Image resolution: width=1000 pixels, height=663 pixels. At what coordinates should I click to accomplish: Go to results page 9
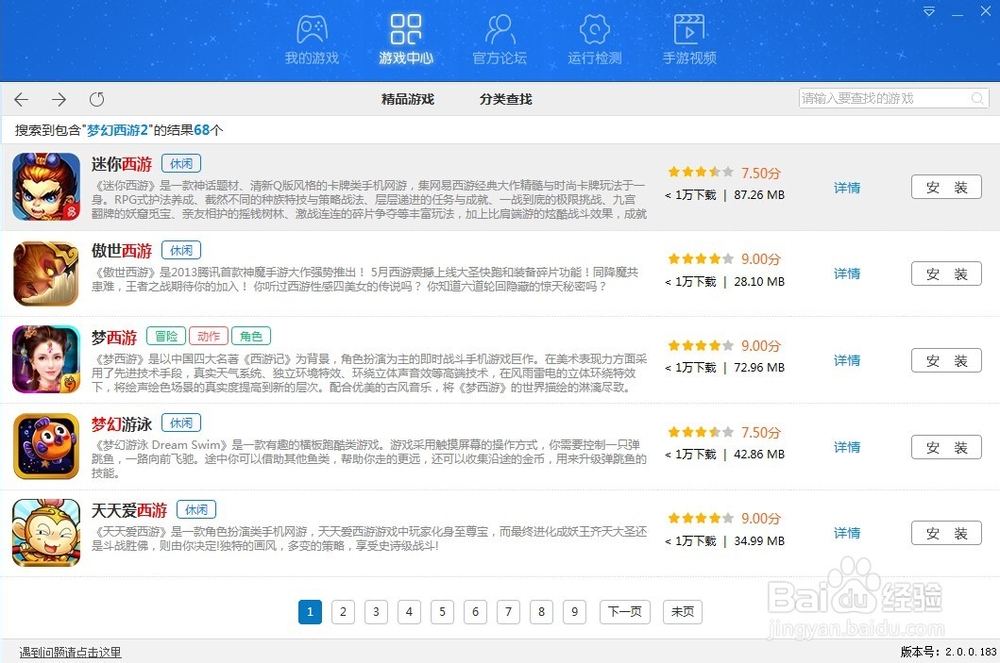click(575, 612)
